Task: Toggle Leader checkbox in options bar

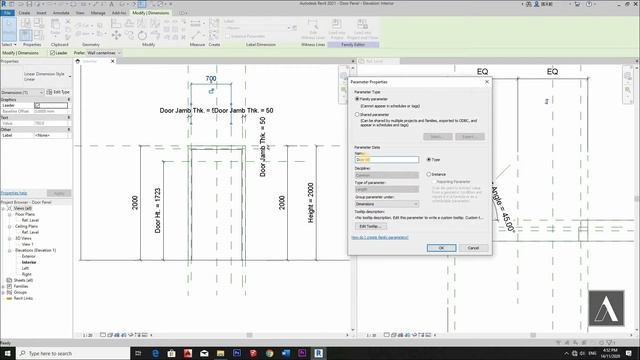Action: [x=52, y=53]
